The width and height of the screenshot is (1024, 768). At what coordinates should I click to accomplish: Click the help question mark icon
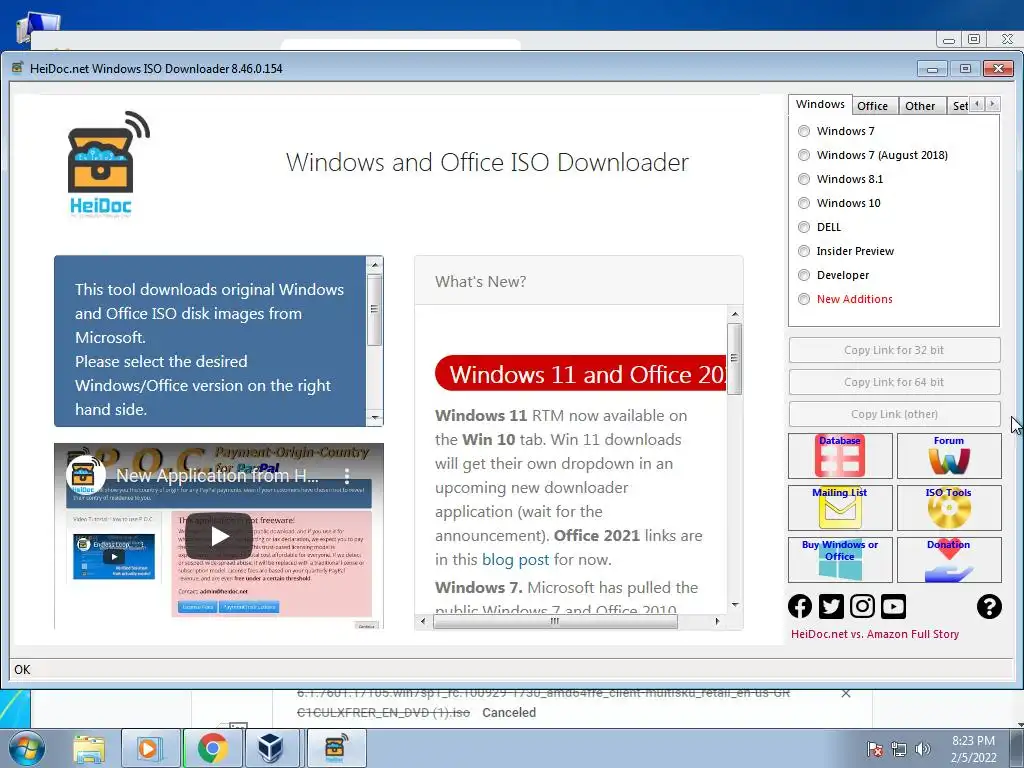989,607
